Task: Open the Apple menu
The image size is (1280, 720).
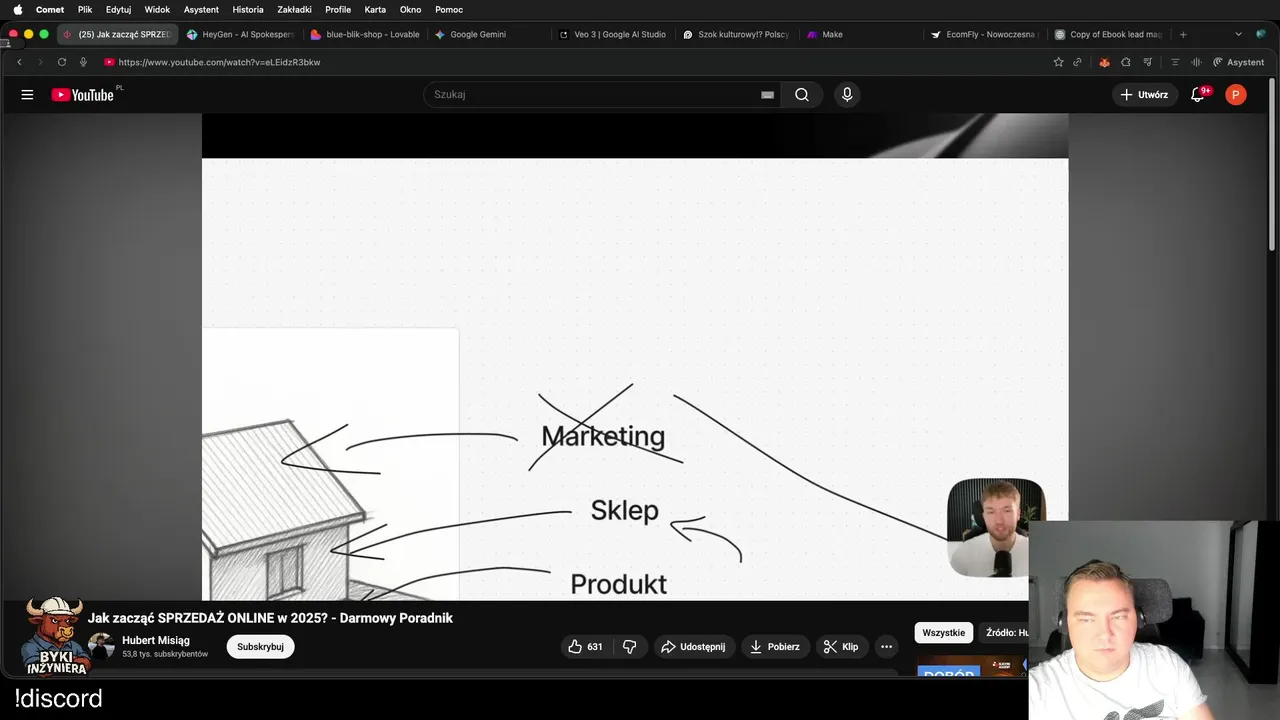Action: coord(17,9)
